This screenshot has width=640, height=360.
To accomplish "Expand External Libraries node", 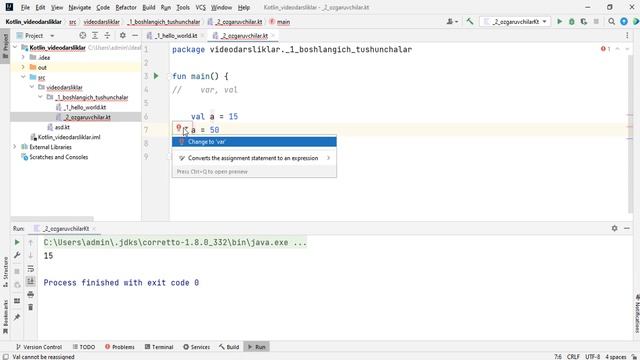I will pyautogui.click(x=16, y=147).
